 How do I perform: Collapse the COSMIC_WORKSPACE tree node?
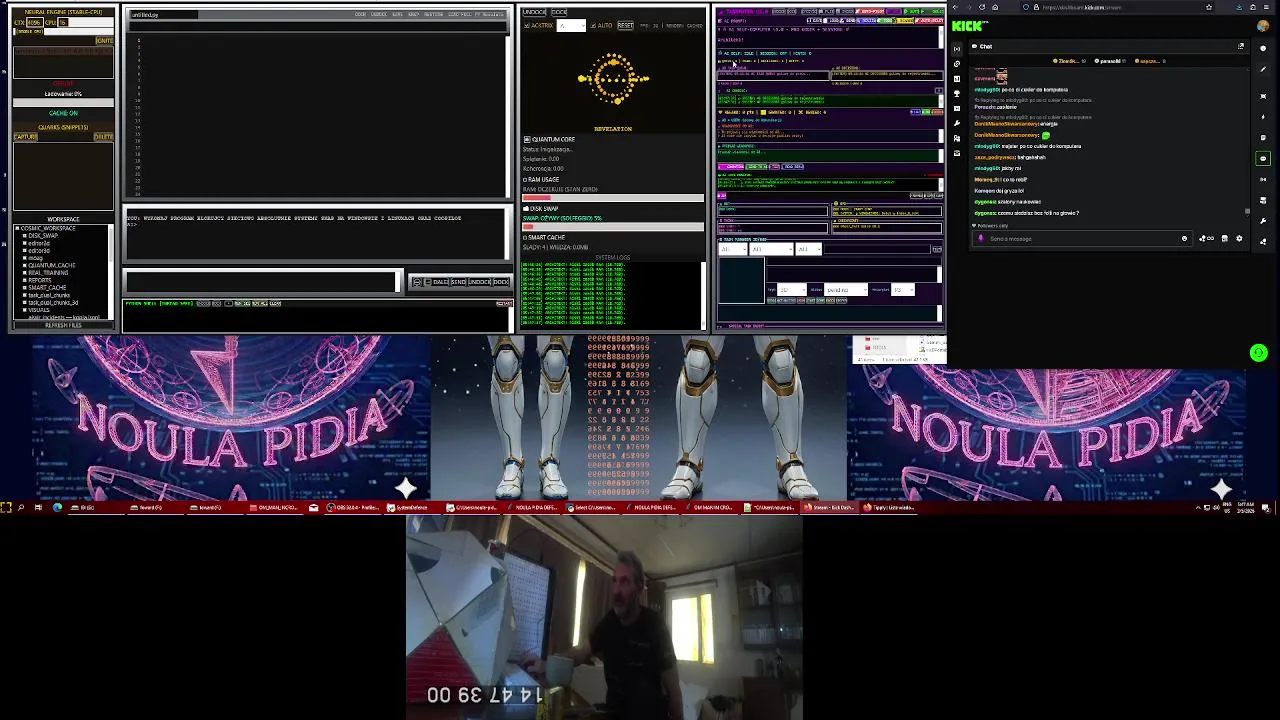click(x=17, y=228)
